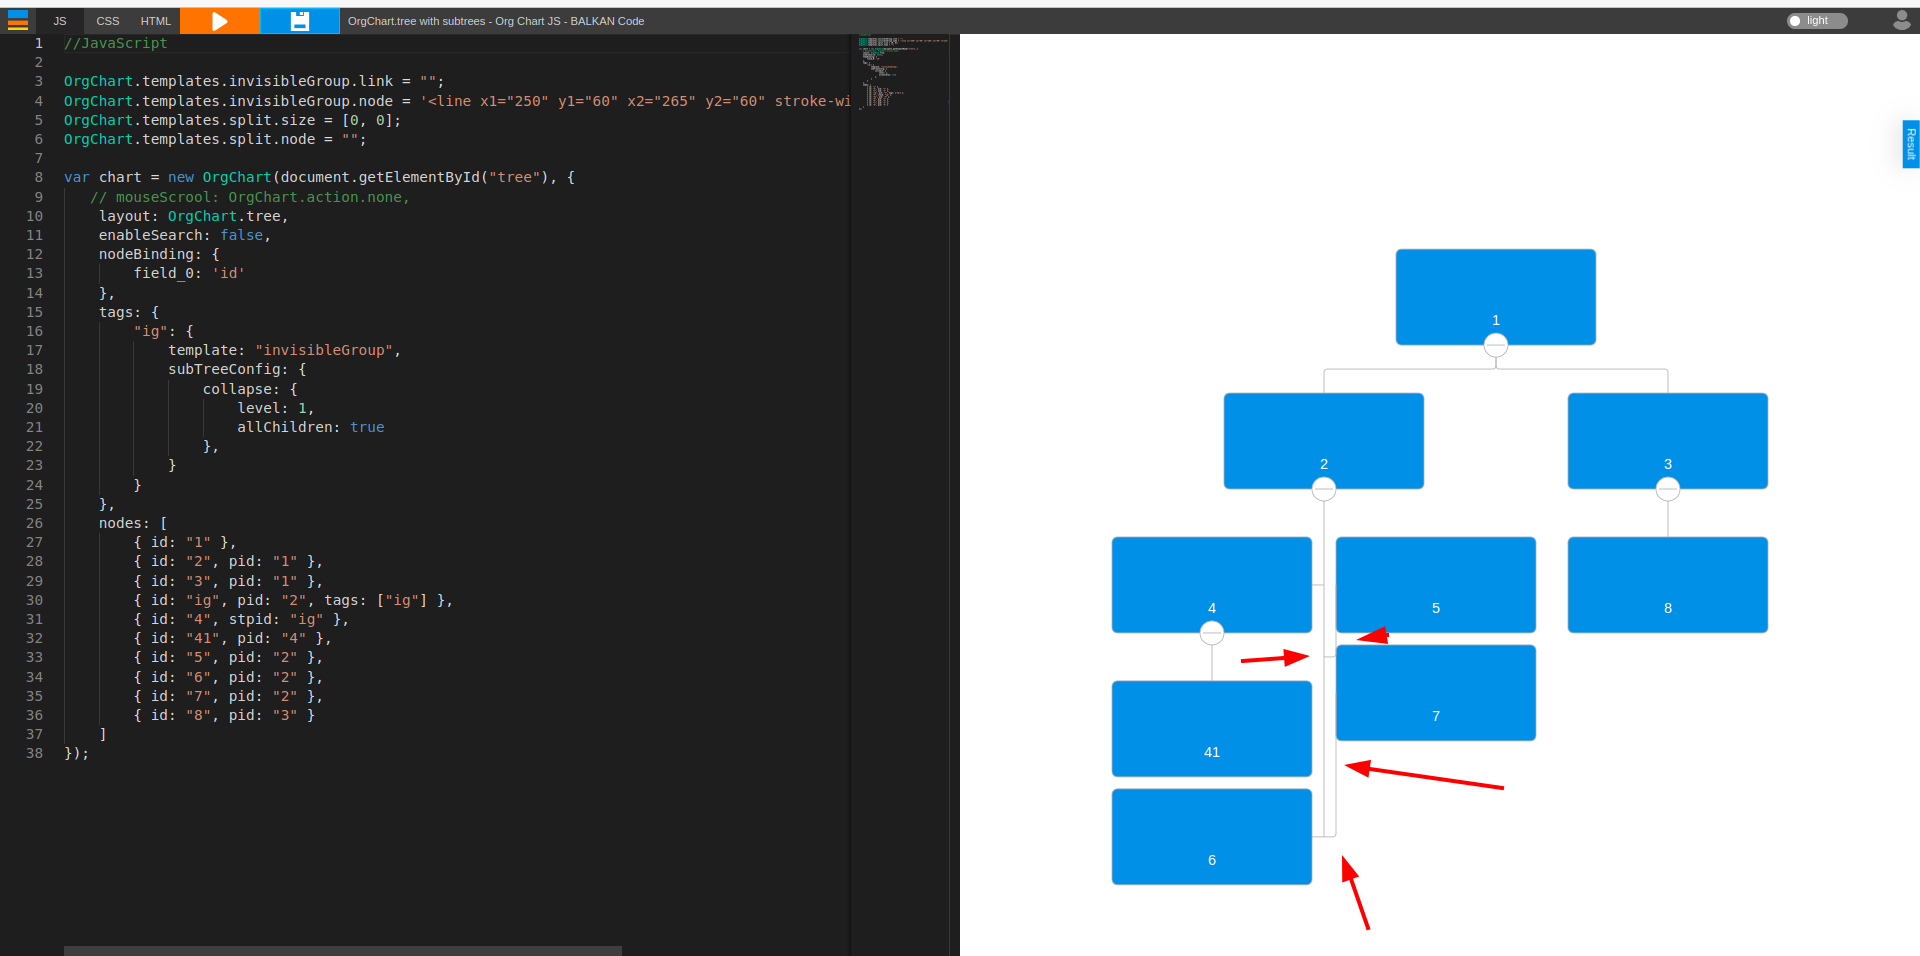Toggle the light/dark theme switch
Viewport: 1920px width, 956px height.
point(1816,20)
